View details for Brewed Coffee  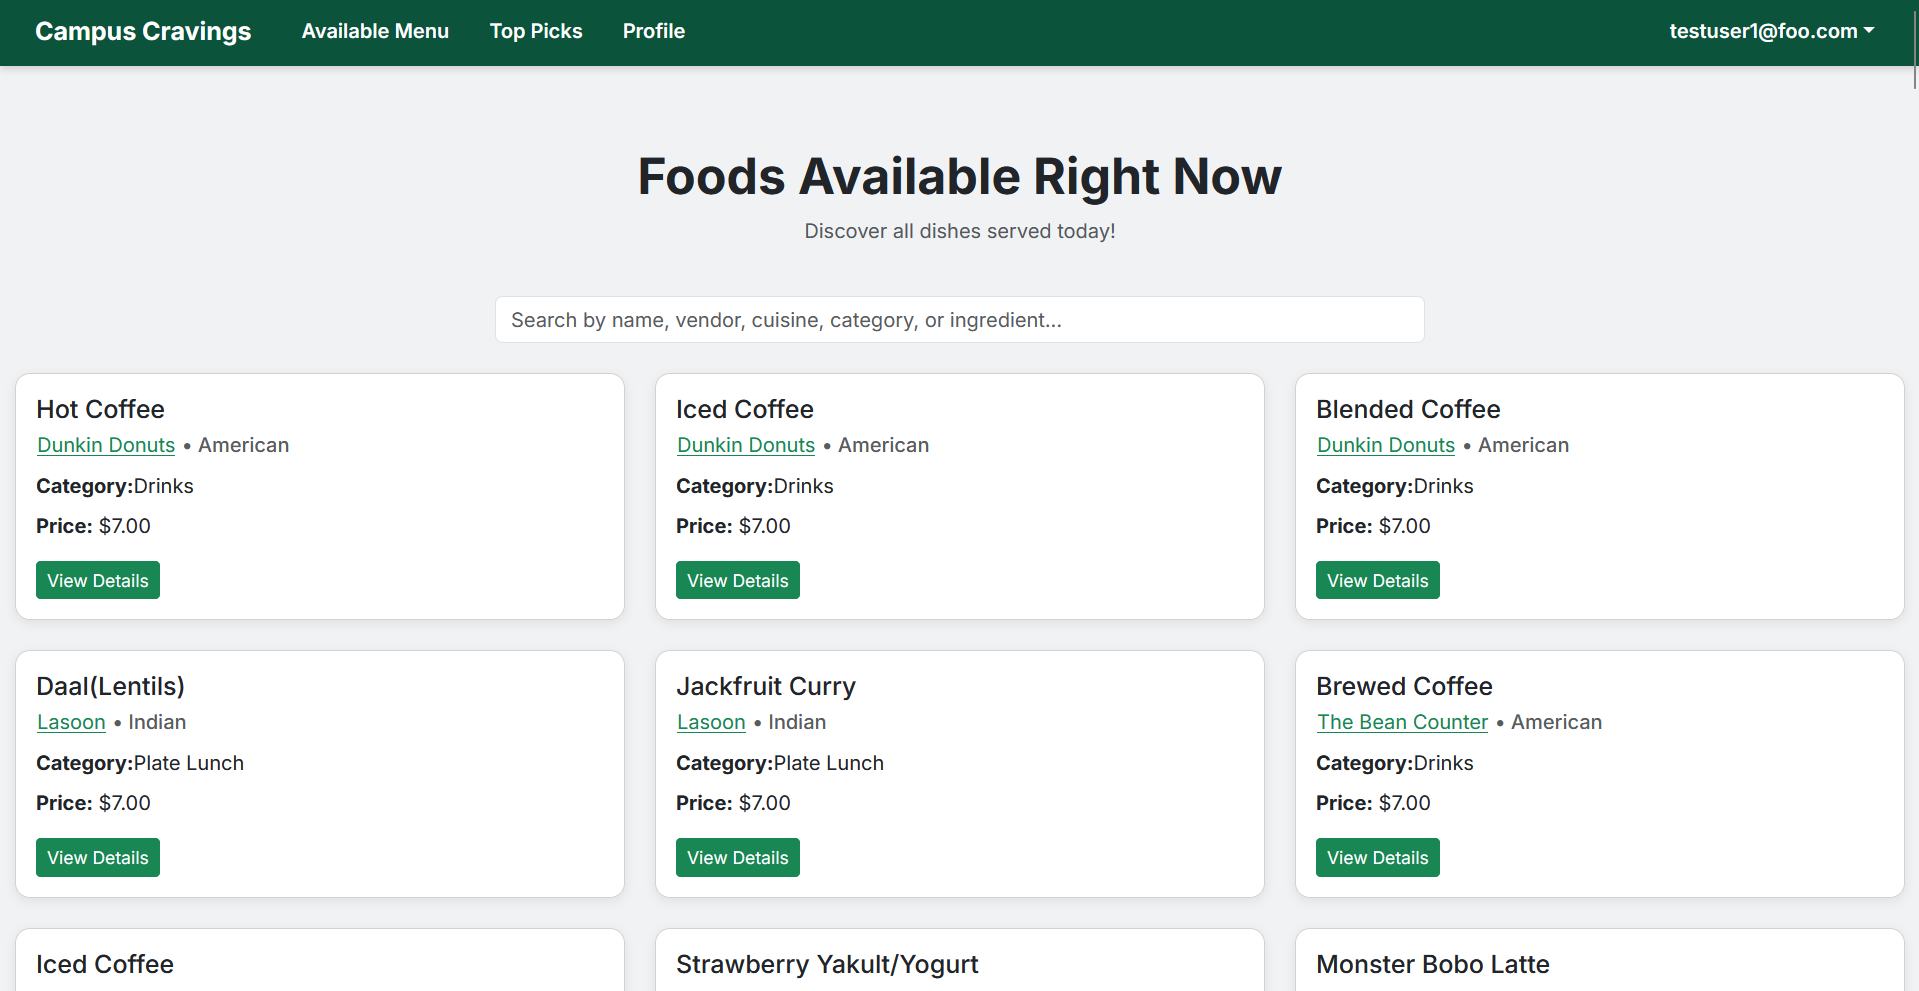point(1377,858)
